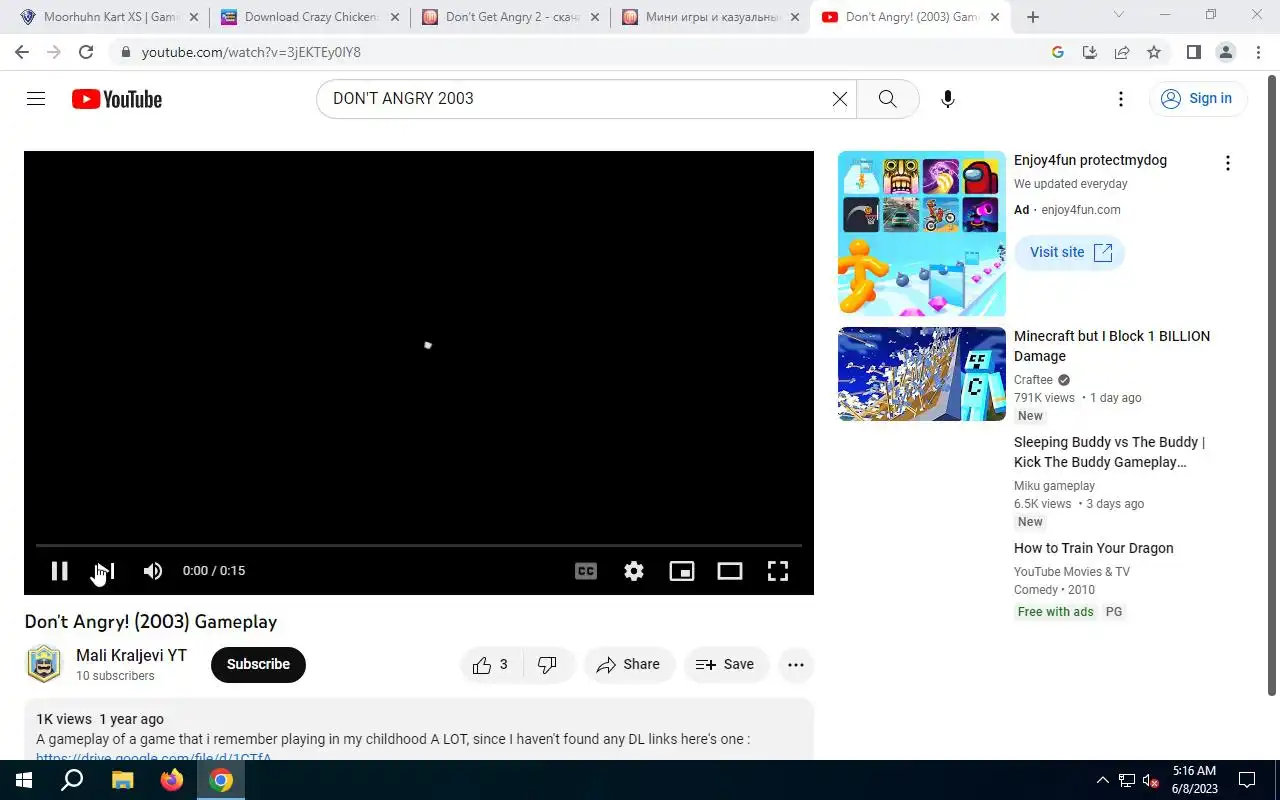Open Windows notification center
The image size is (1280, 800).
tap(1247, 780)
